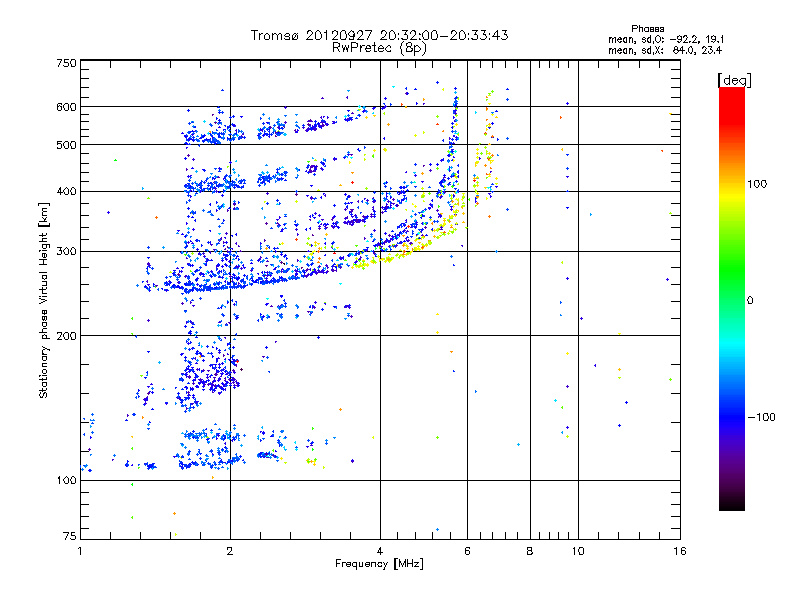Click the plot title 'Tromsø 20120927 20:32:00-20:33:43'

point(379,35)
